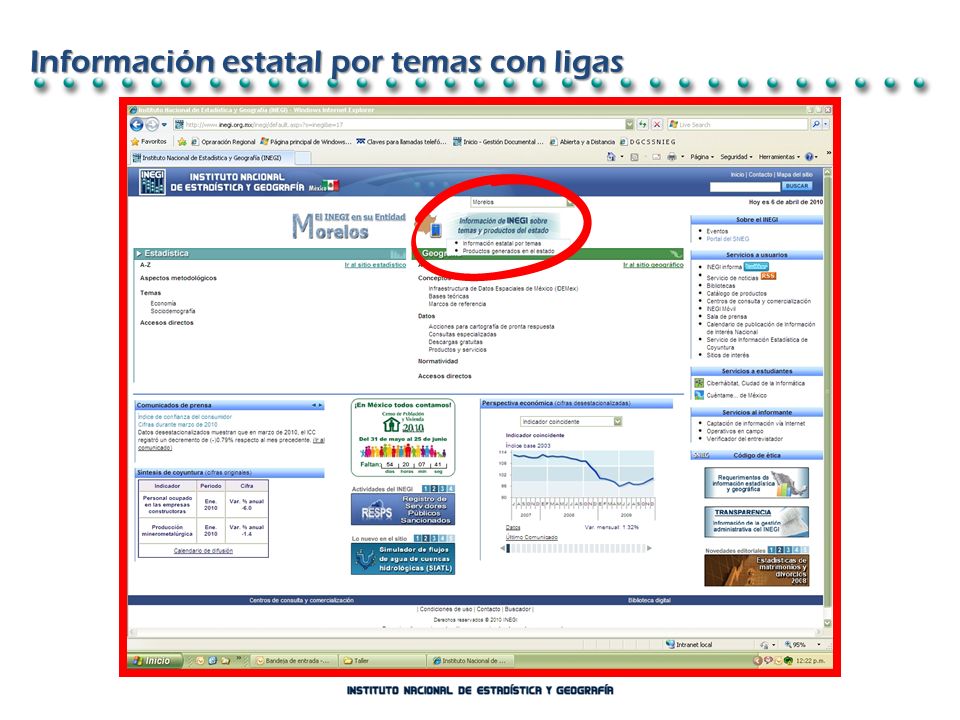Click Información estatal por temas link
960x720 pixels.
tap(502, 243)
